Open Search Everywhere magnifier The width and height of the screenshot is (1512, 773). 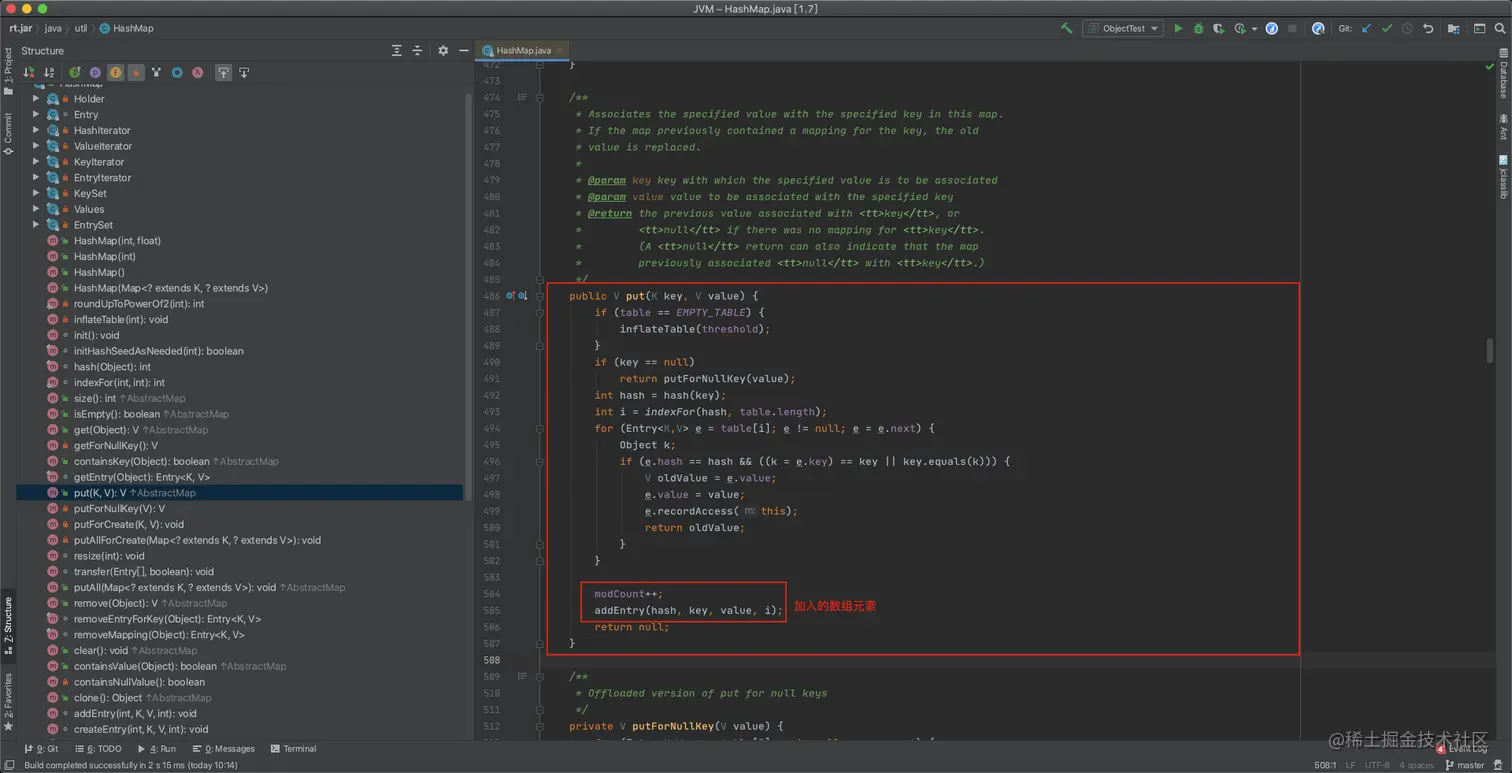click(x=1501, y=28)
